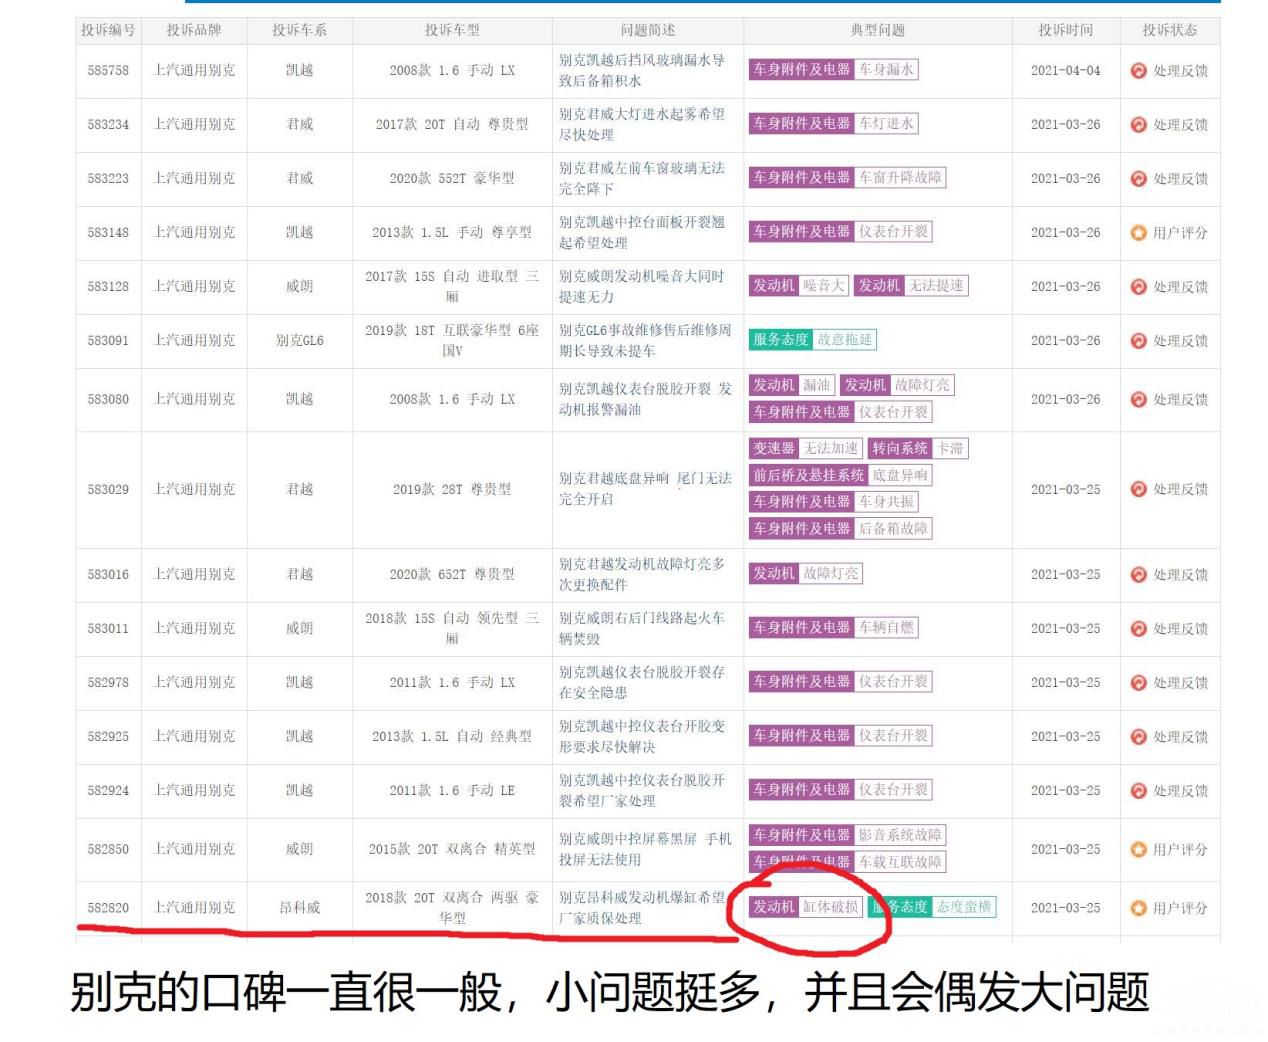Screen dimensions: 1268x1042
Task: Click model 2017款 20T 自动 尊贵型
Action: click(452, 124)
